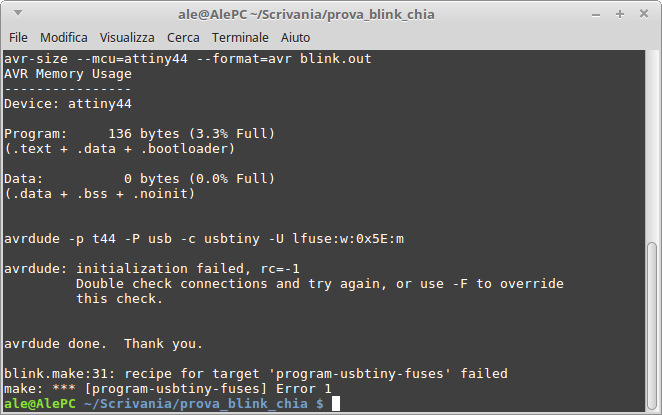
Task: Click the cursor block at the prompt
Action: click(336, 404)
